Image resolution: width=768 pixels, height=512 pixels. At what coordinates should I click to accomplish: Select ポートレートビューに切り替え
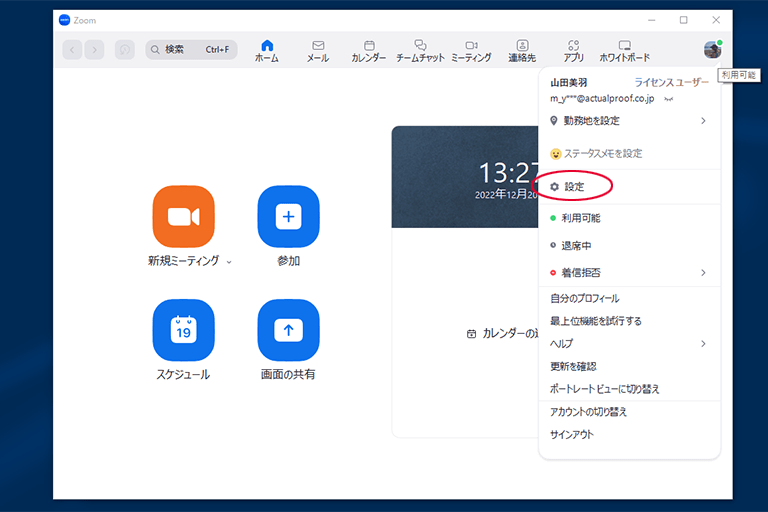[x=629, y=389]
